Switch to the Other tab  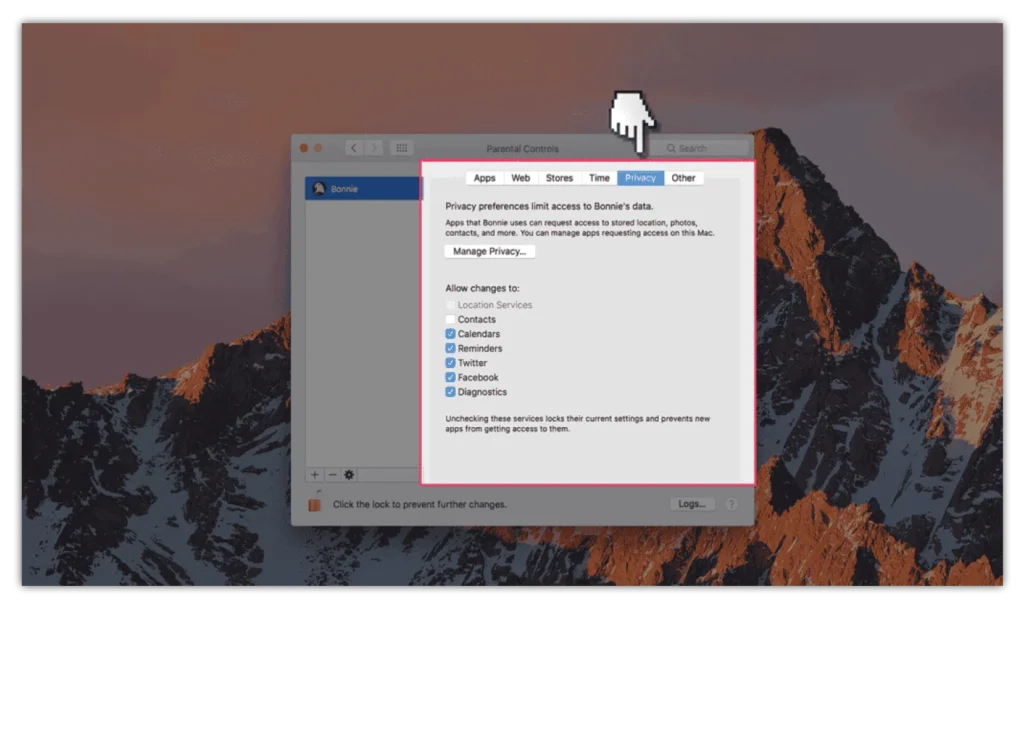pos(684,178)
